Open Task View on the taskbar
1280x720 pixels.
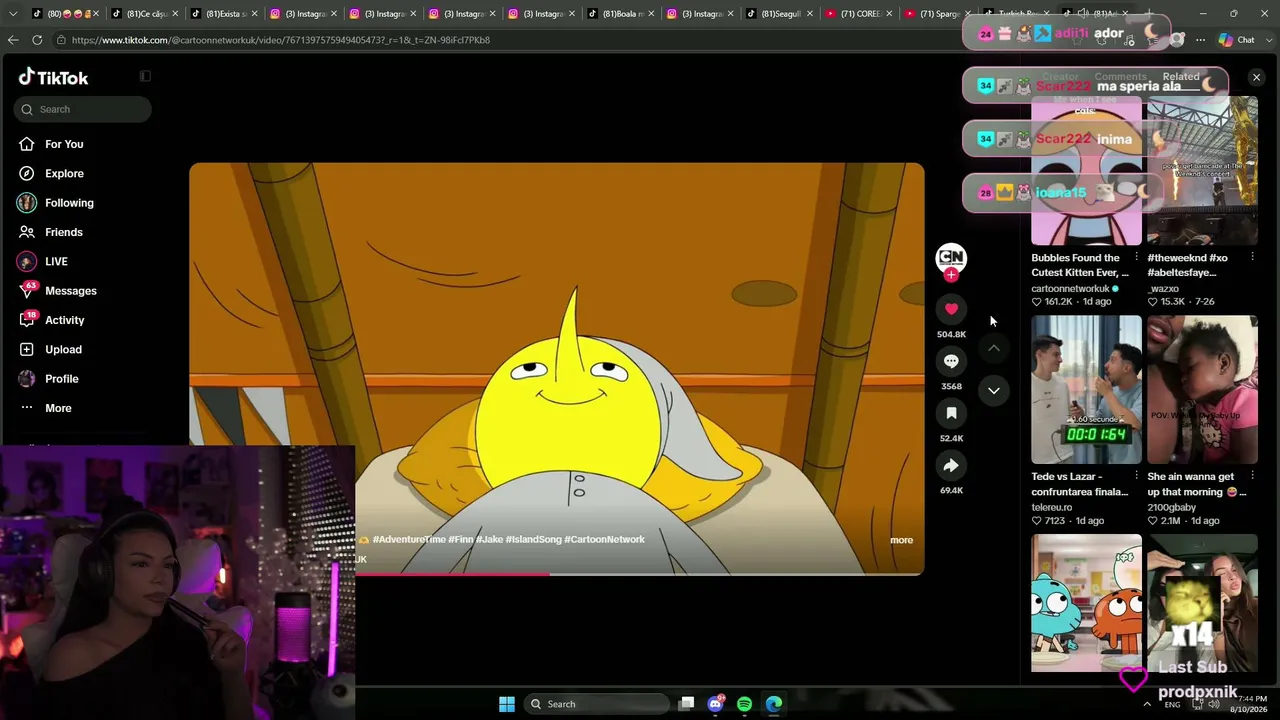(686, 704)
